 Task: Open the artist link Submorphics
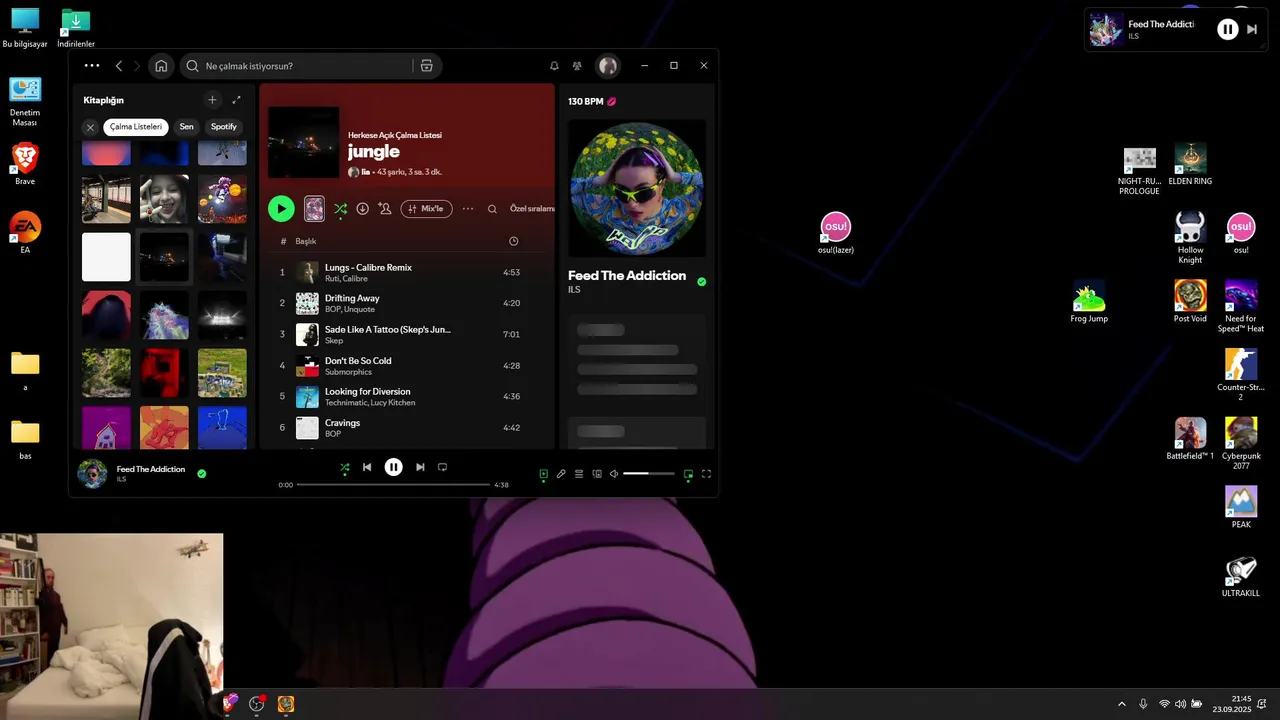click(348, 372)
